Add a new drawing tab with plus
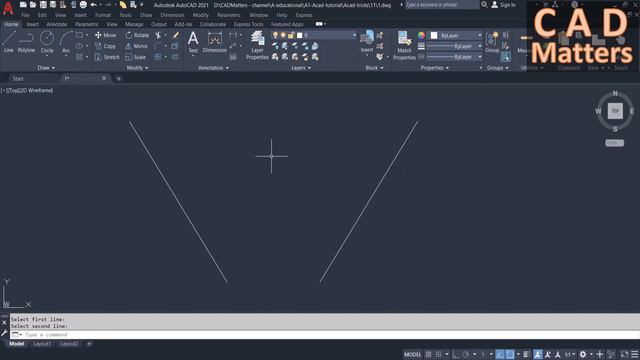The height and width of the screenshot is (360, 640). tap(119, 78)
